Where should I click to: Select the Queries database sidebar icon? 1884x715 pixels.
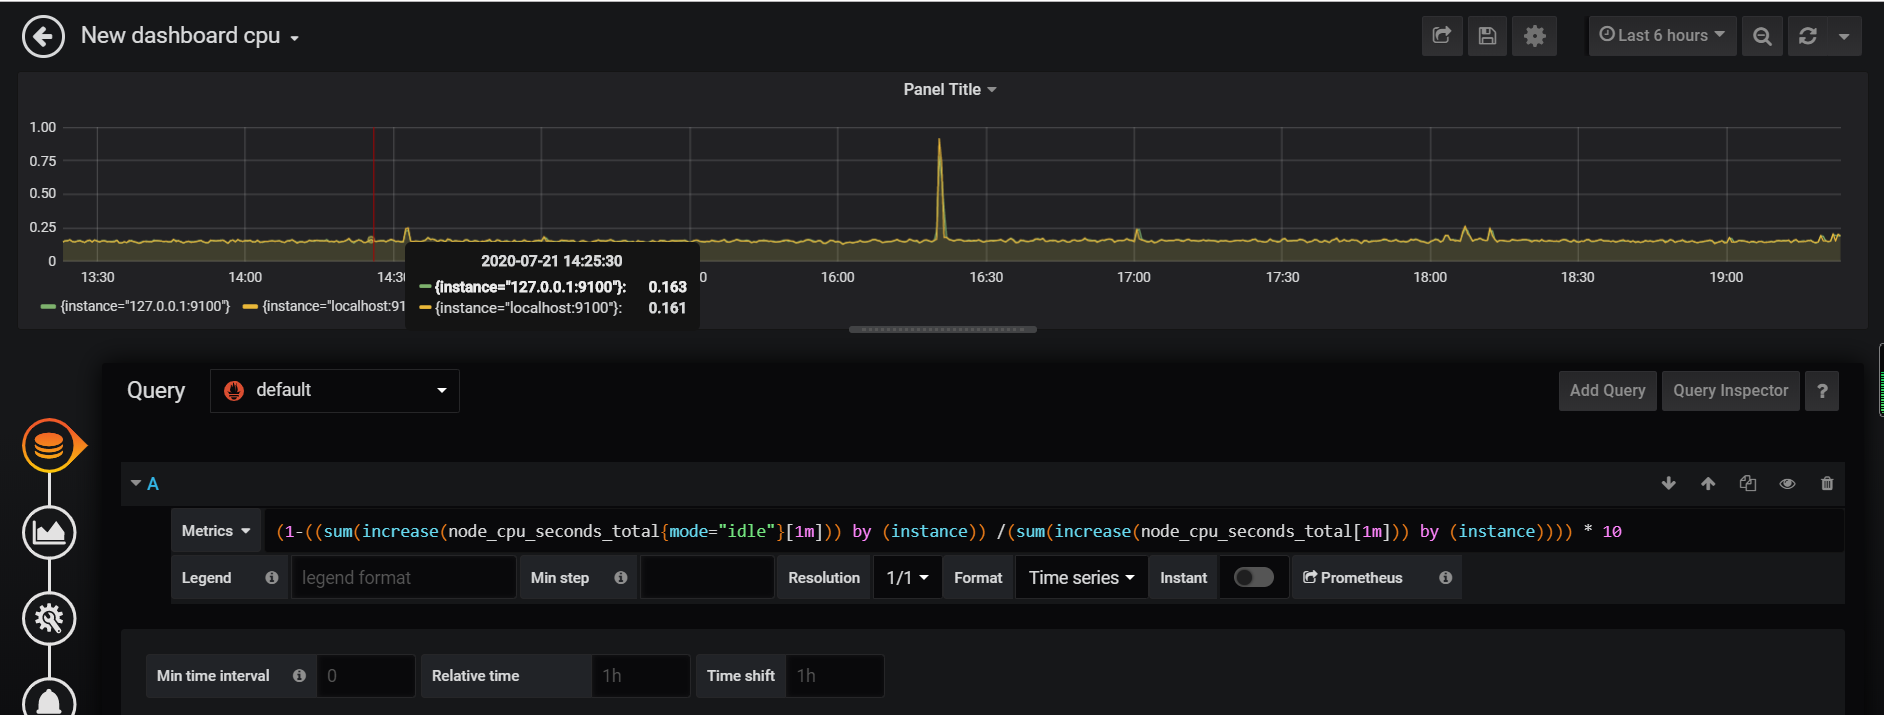click(x=49, y=445)
